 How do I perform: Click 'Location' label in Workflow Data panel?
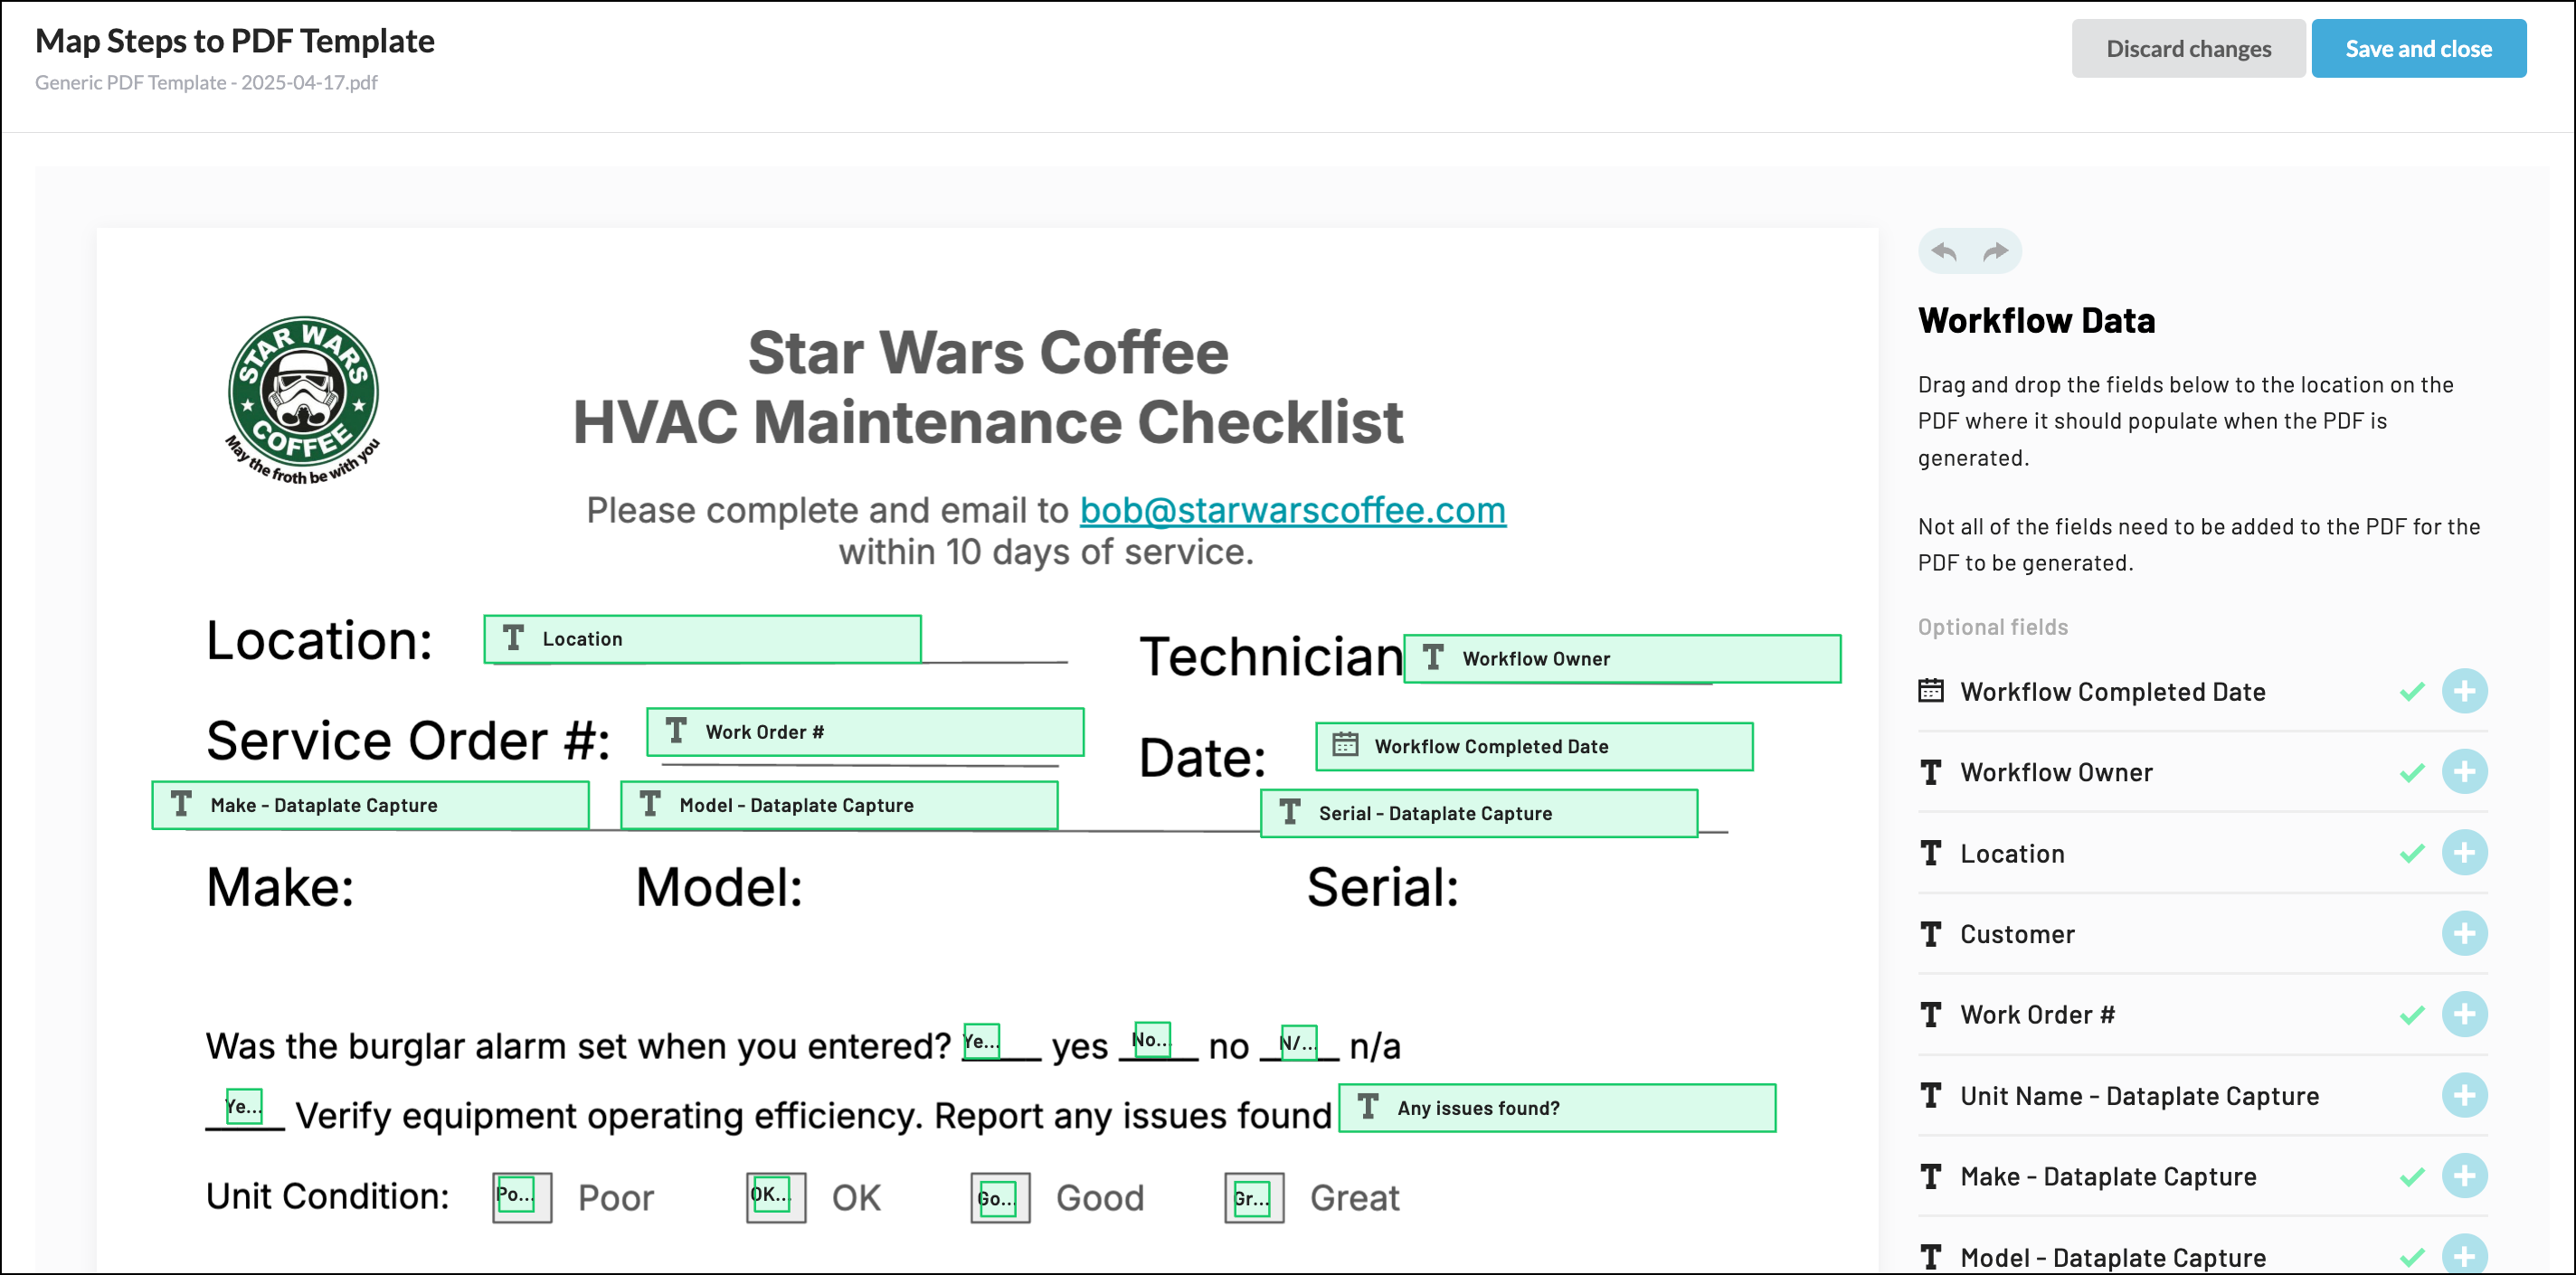pyautogui.click(x=2012, y=854)
